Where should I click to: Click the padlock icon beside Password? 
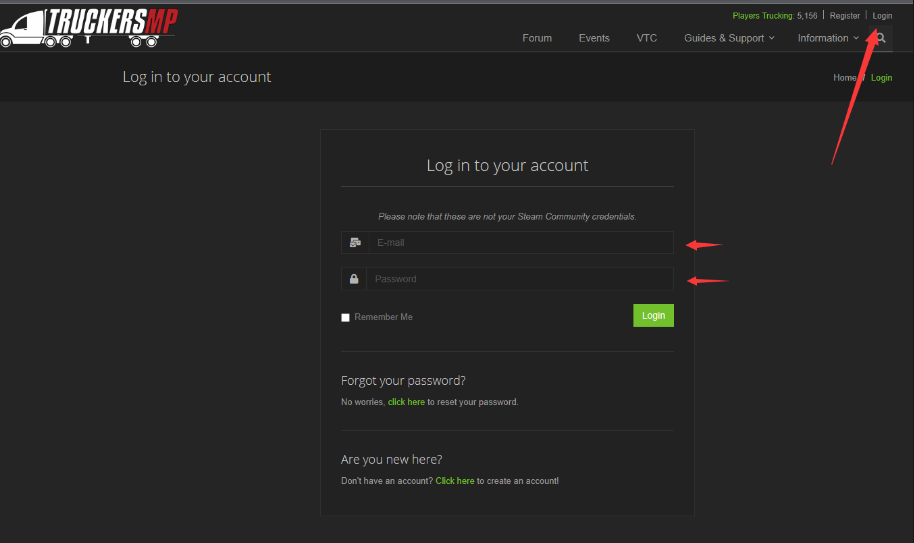coord(354,279)
